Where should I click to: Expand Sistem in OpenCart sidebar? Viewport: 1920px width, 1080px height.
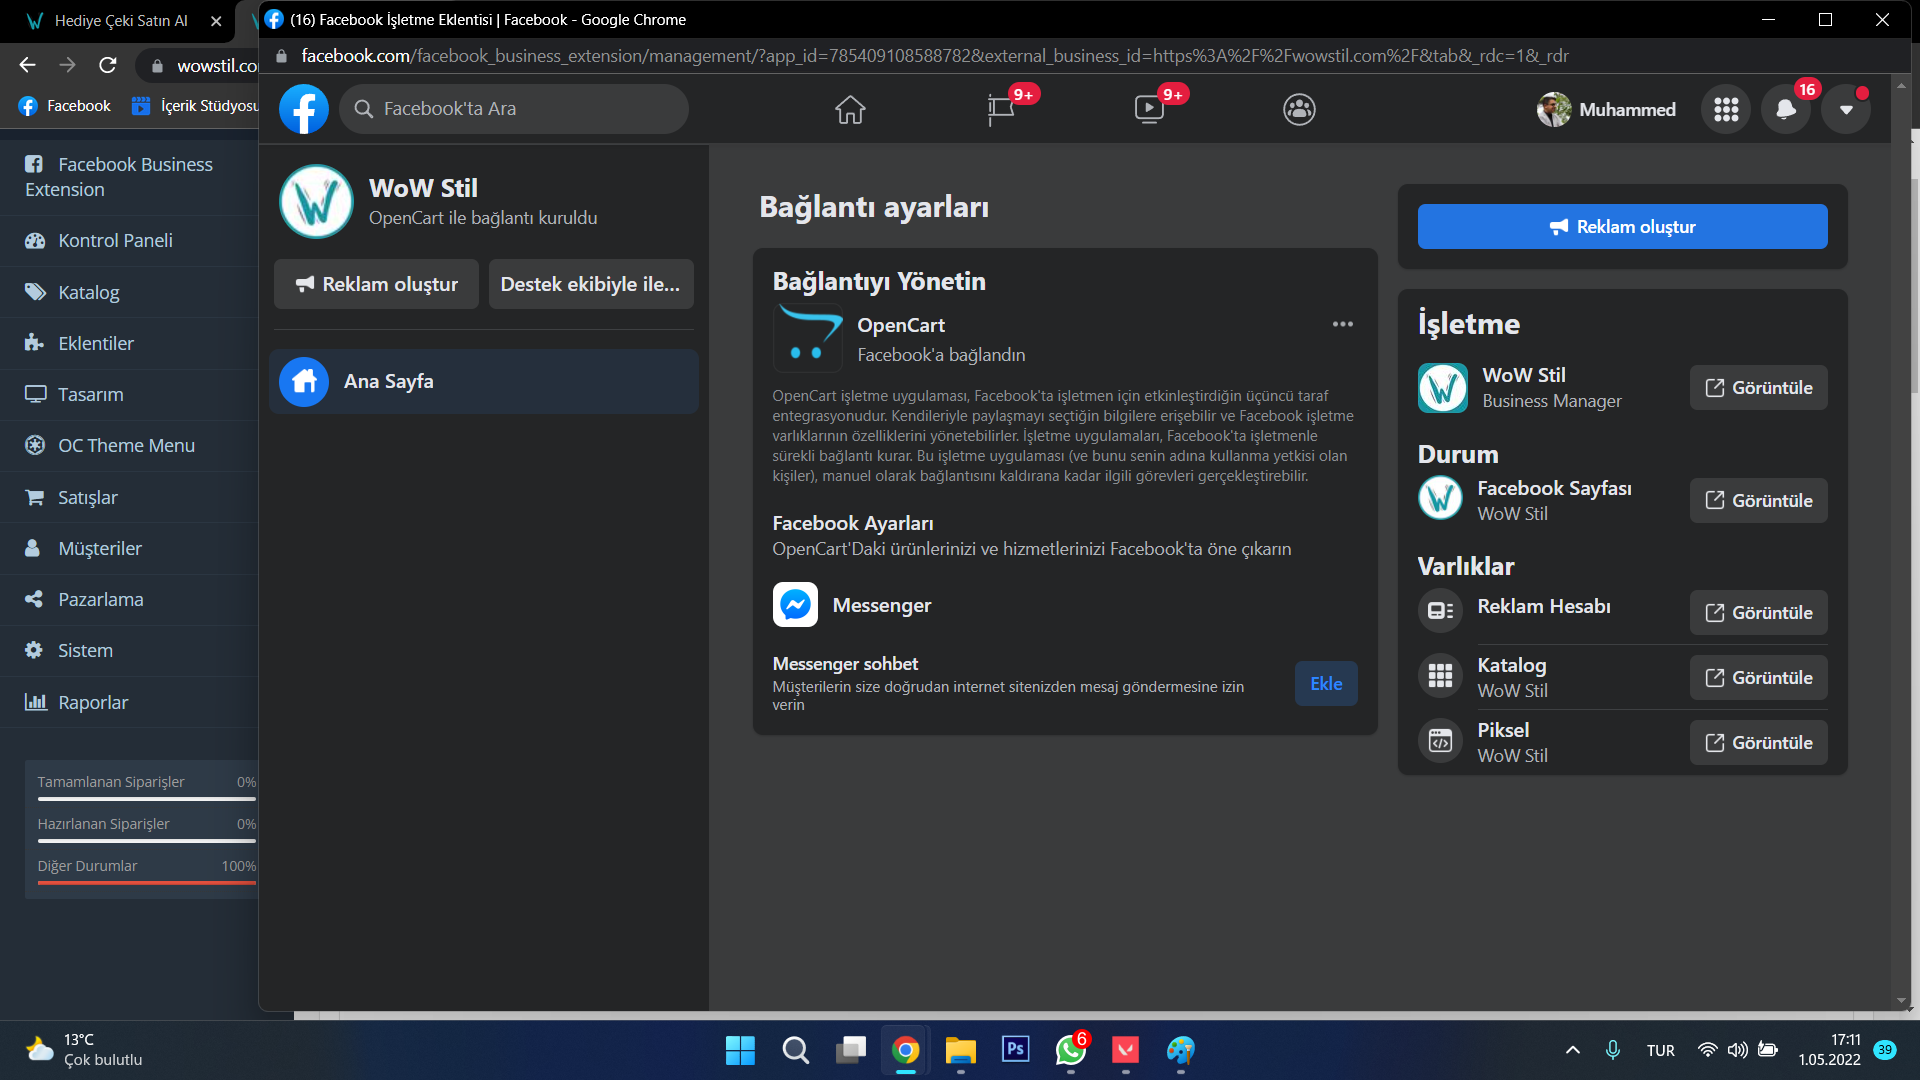tap(129, 651)
